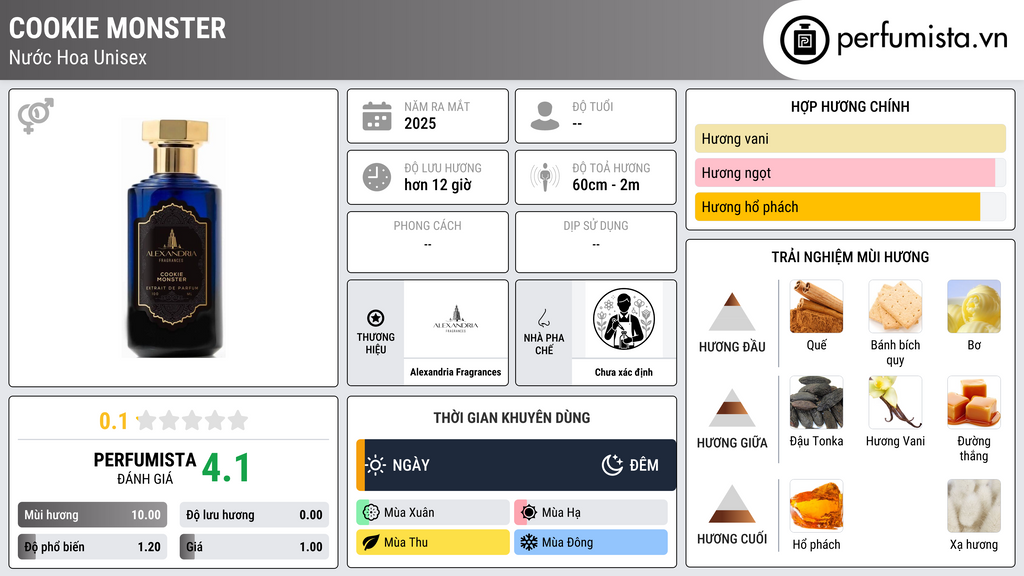Image resolution: width=1024 pixels, height=576 pixels.
Task: Click the base notes pyramid icon
Action: (x=732, y=504)
